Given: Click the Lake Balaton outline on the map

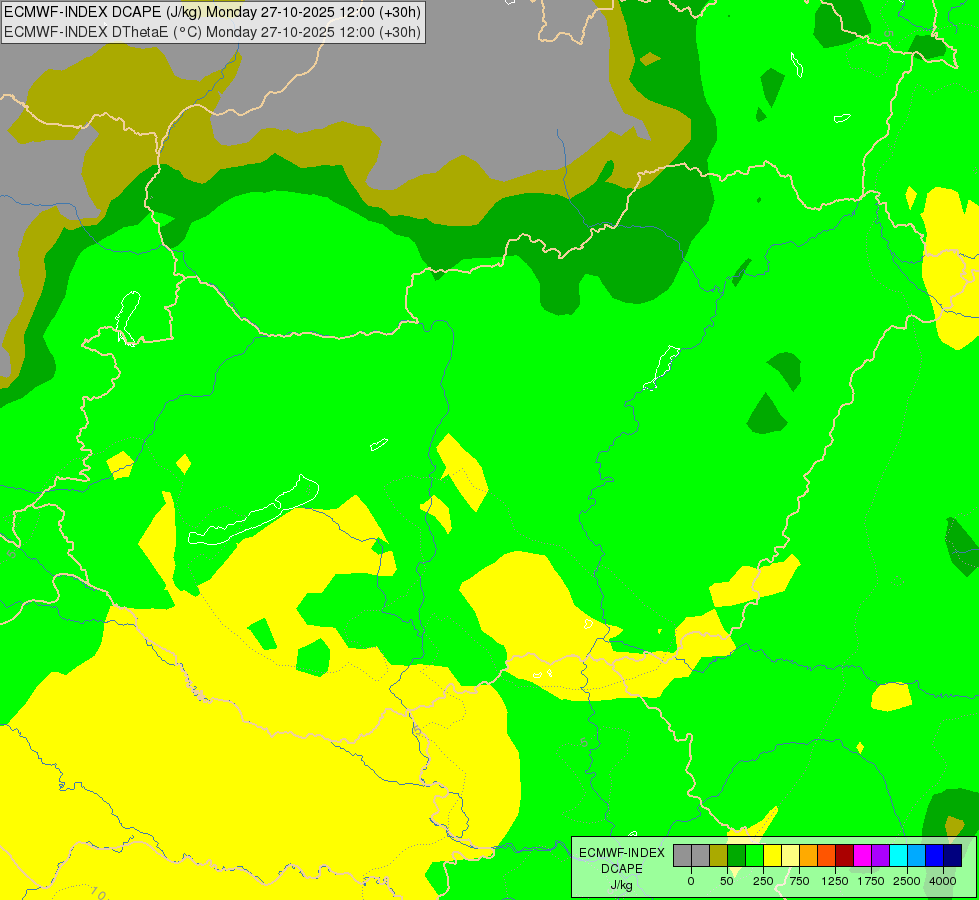Looking at the screenshot, I should [253, 511].
